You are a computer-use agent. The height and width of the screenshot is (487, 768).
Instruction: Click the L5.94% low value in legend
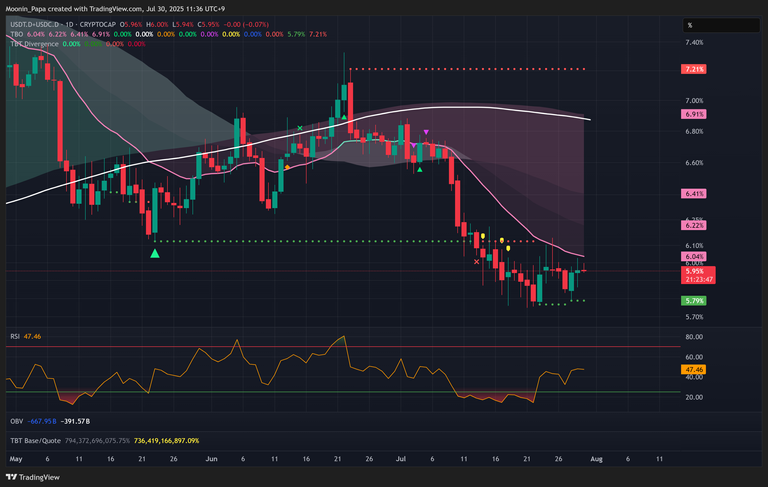pos(183,24)
